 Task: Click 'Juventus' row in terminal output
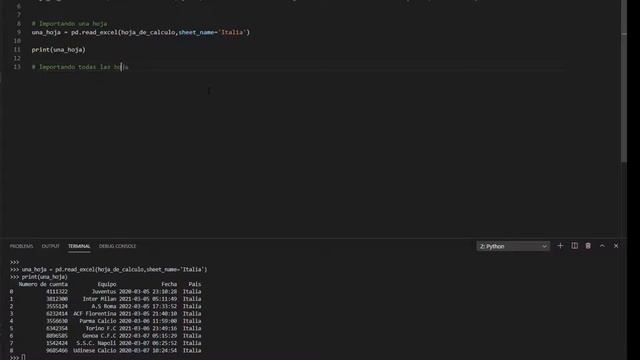click(x=105, y=291)
